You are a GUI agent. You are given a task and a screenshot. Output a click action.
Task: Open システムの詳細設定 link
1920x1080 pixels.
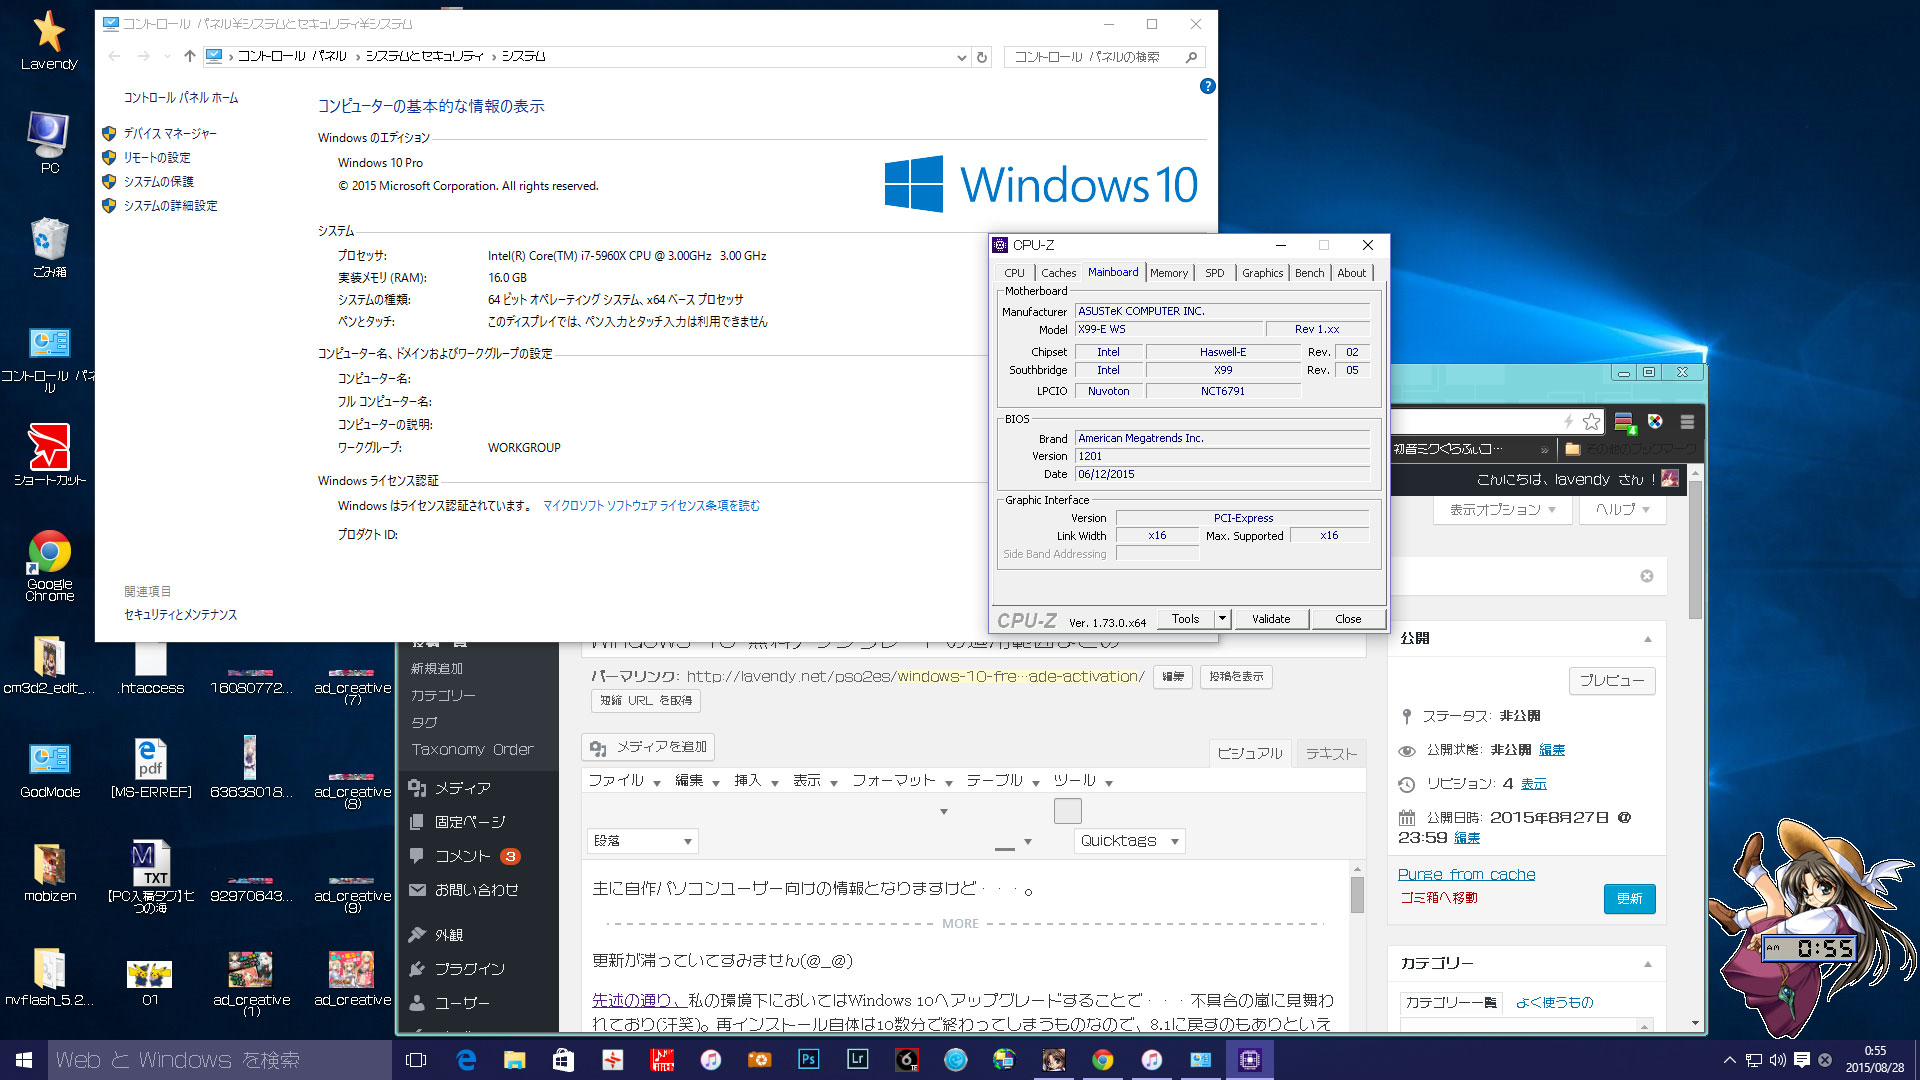[x=170, y=206]
